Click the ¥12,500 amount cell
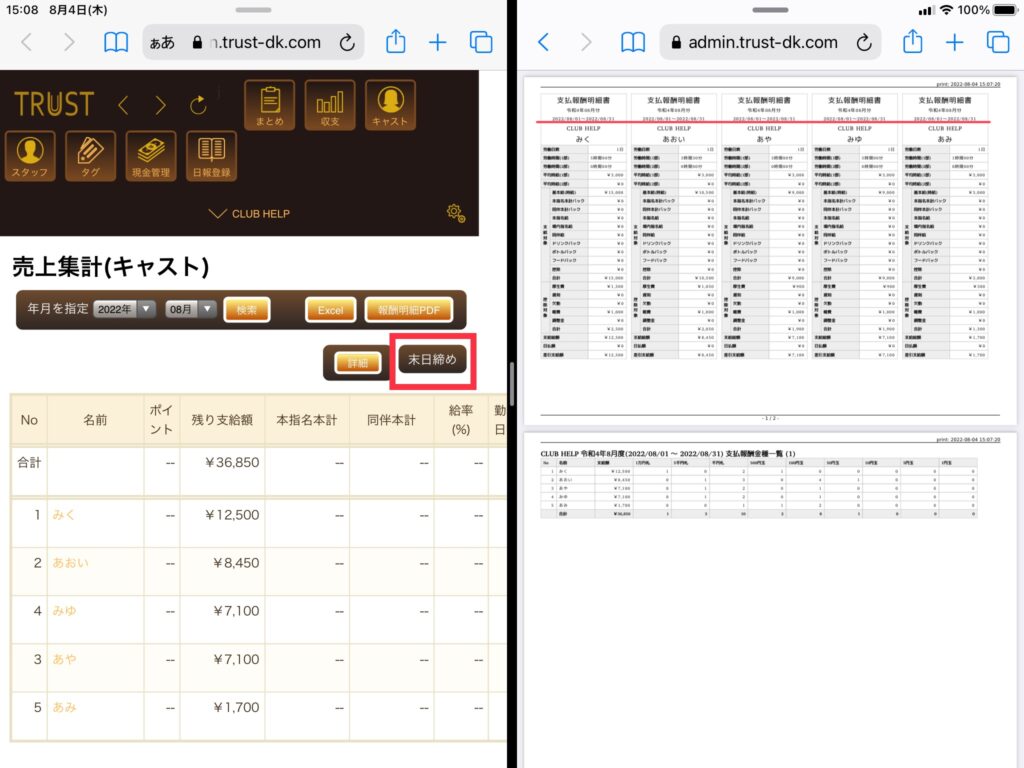 [x=232, y=515]
